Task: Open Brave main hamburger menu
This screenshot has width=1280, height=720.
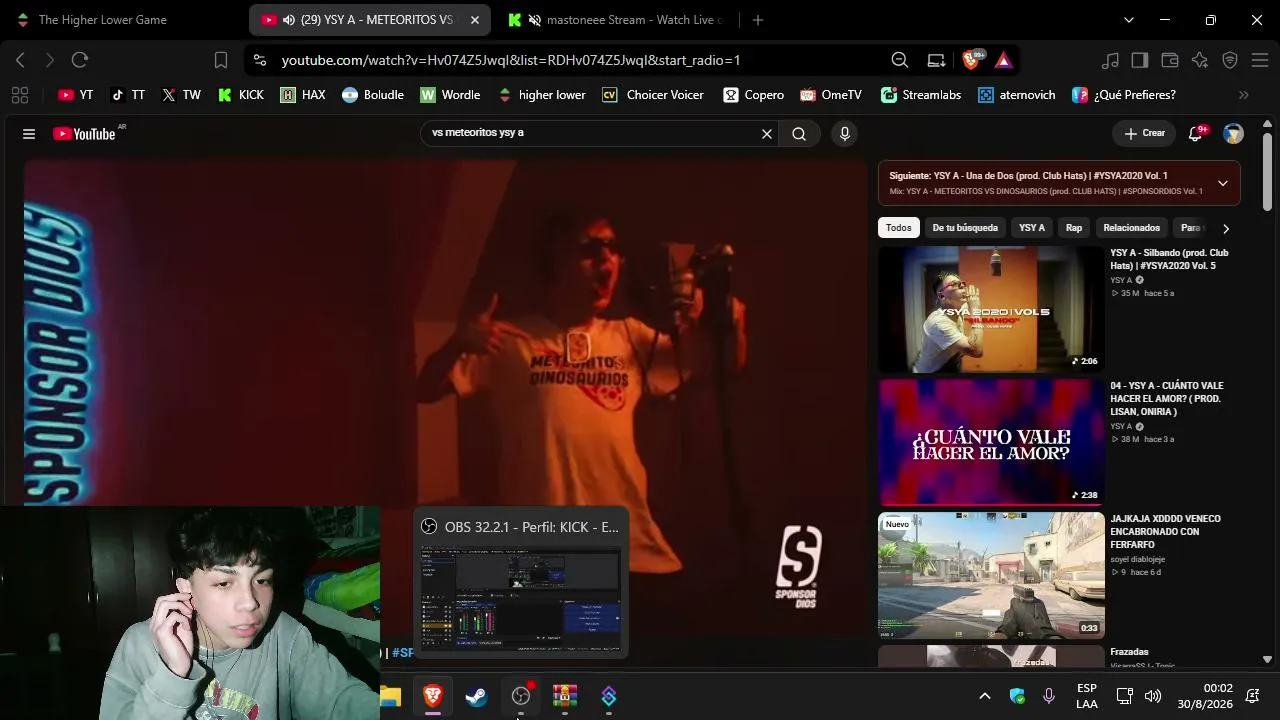Action: coord(1260,60)
